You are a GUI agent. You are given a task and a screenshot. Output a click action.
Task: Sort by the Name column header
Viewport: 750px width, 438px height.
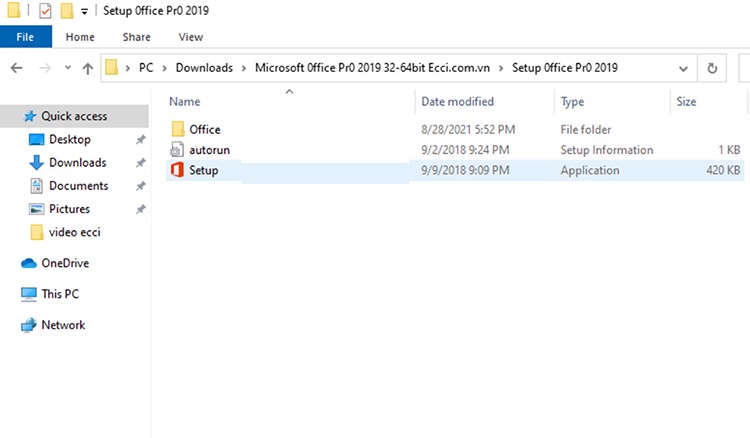[x=185, y=102]
